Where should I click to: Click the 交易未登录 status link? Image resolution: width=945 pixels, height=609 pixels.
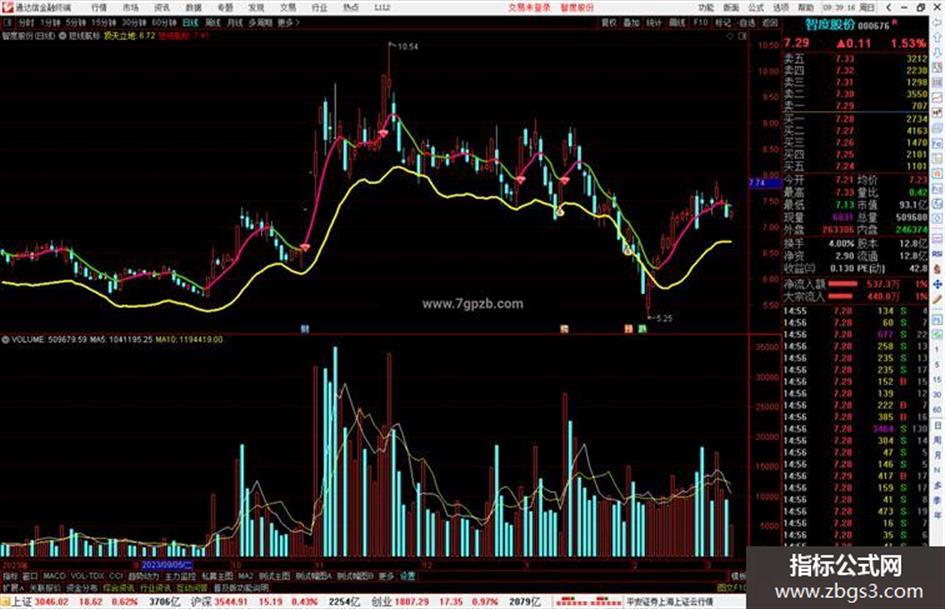click(529, 8)
